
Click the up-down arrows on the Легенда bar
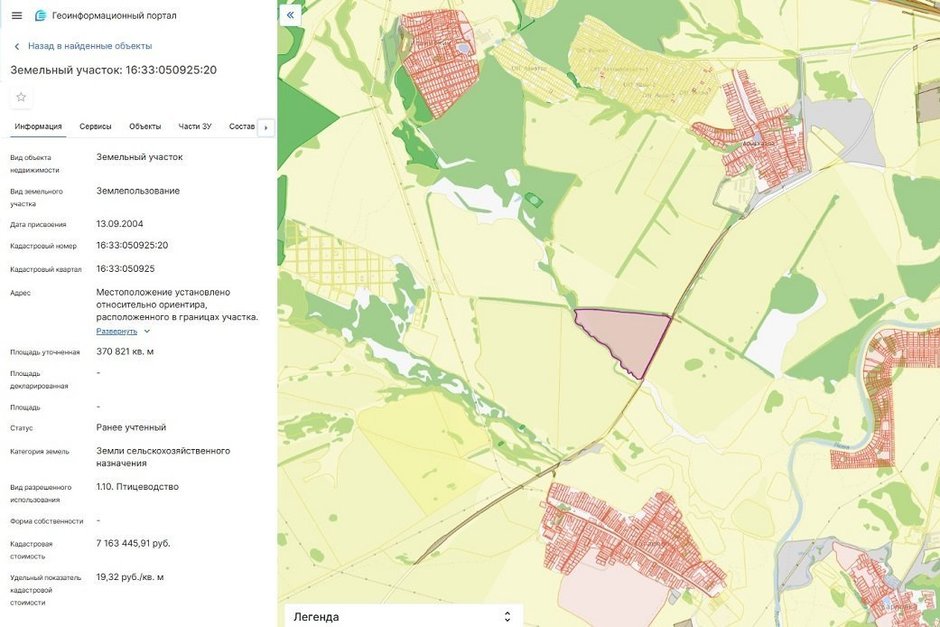[x=507, y=617]
